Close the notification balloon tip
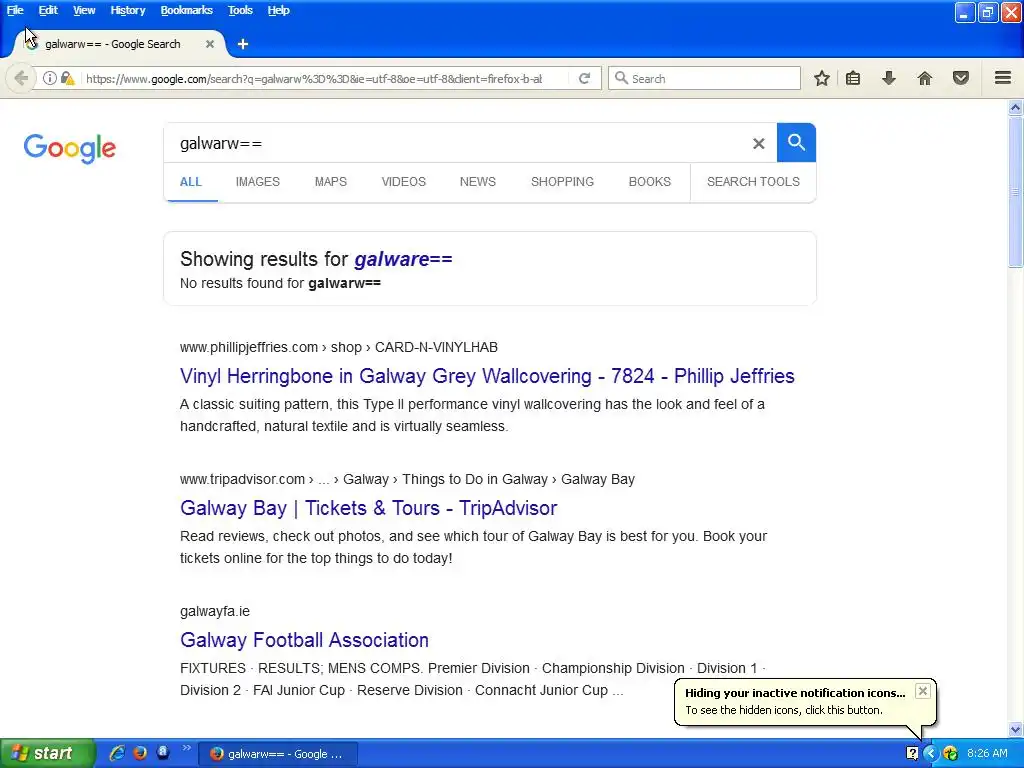This screenshot has height=768, width=1024. pyautogui.click(x=922, y=691)
